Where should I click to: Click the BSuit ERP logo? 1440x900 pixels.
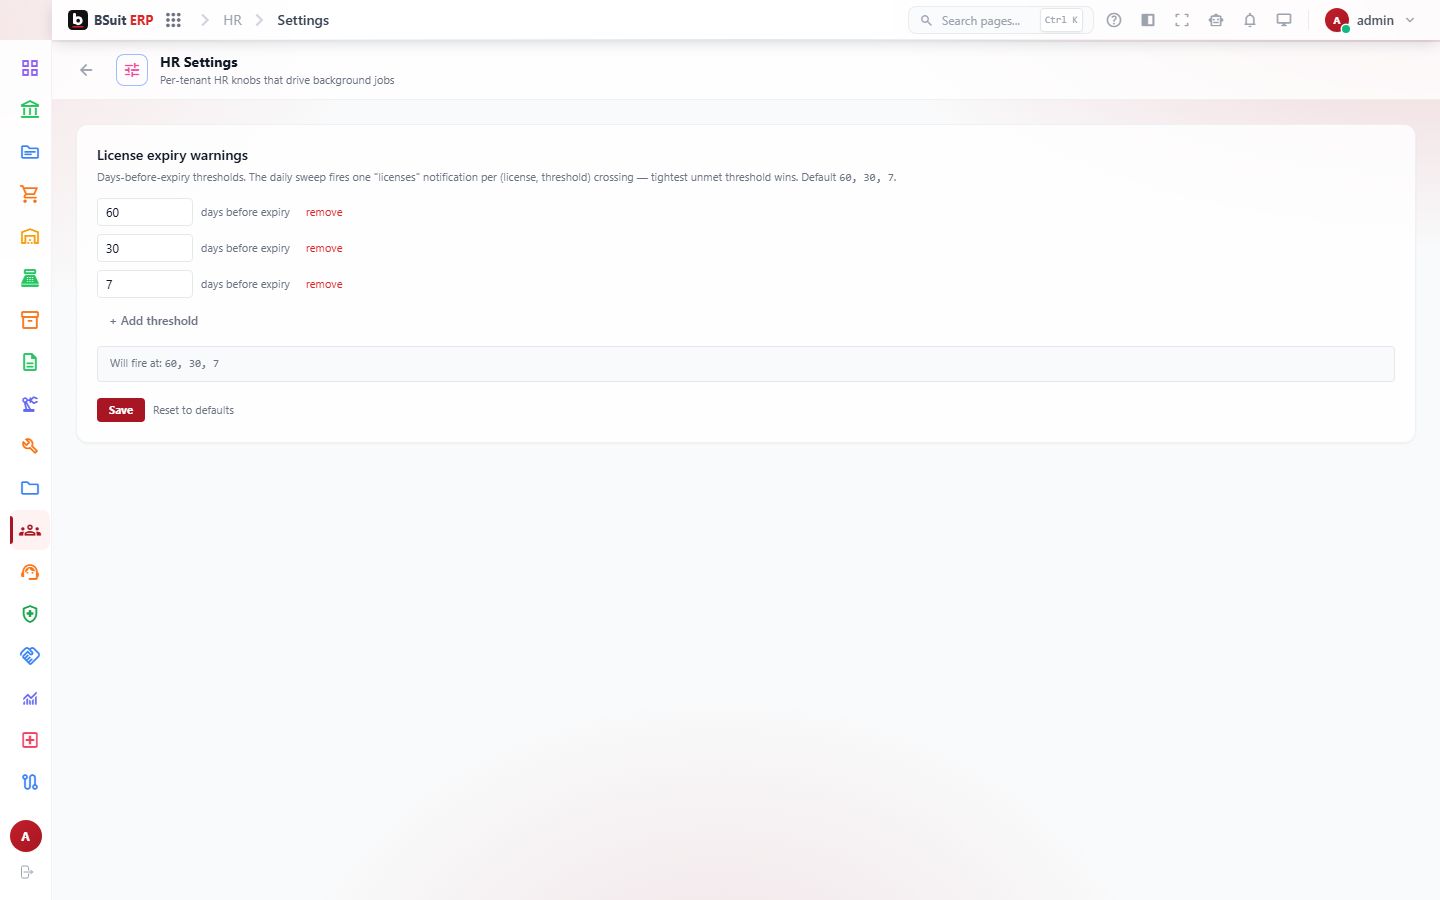coord(111,20)
